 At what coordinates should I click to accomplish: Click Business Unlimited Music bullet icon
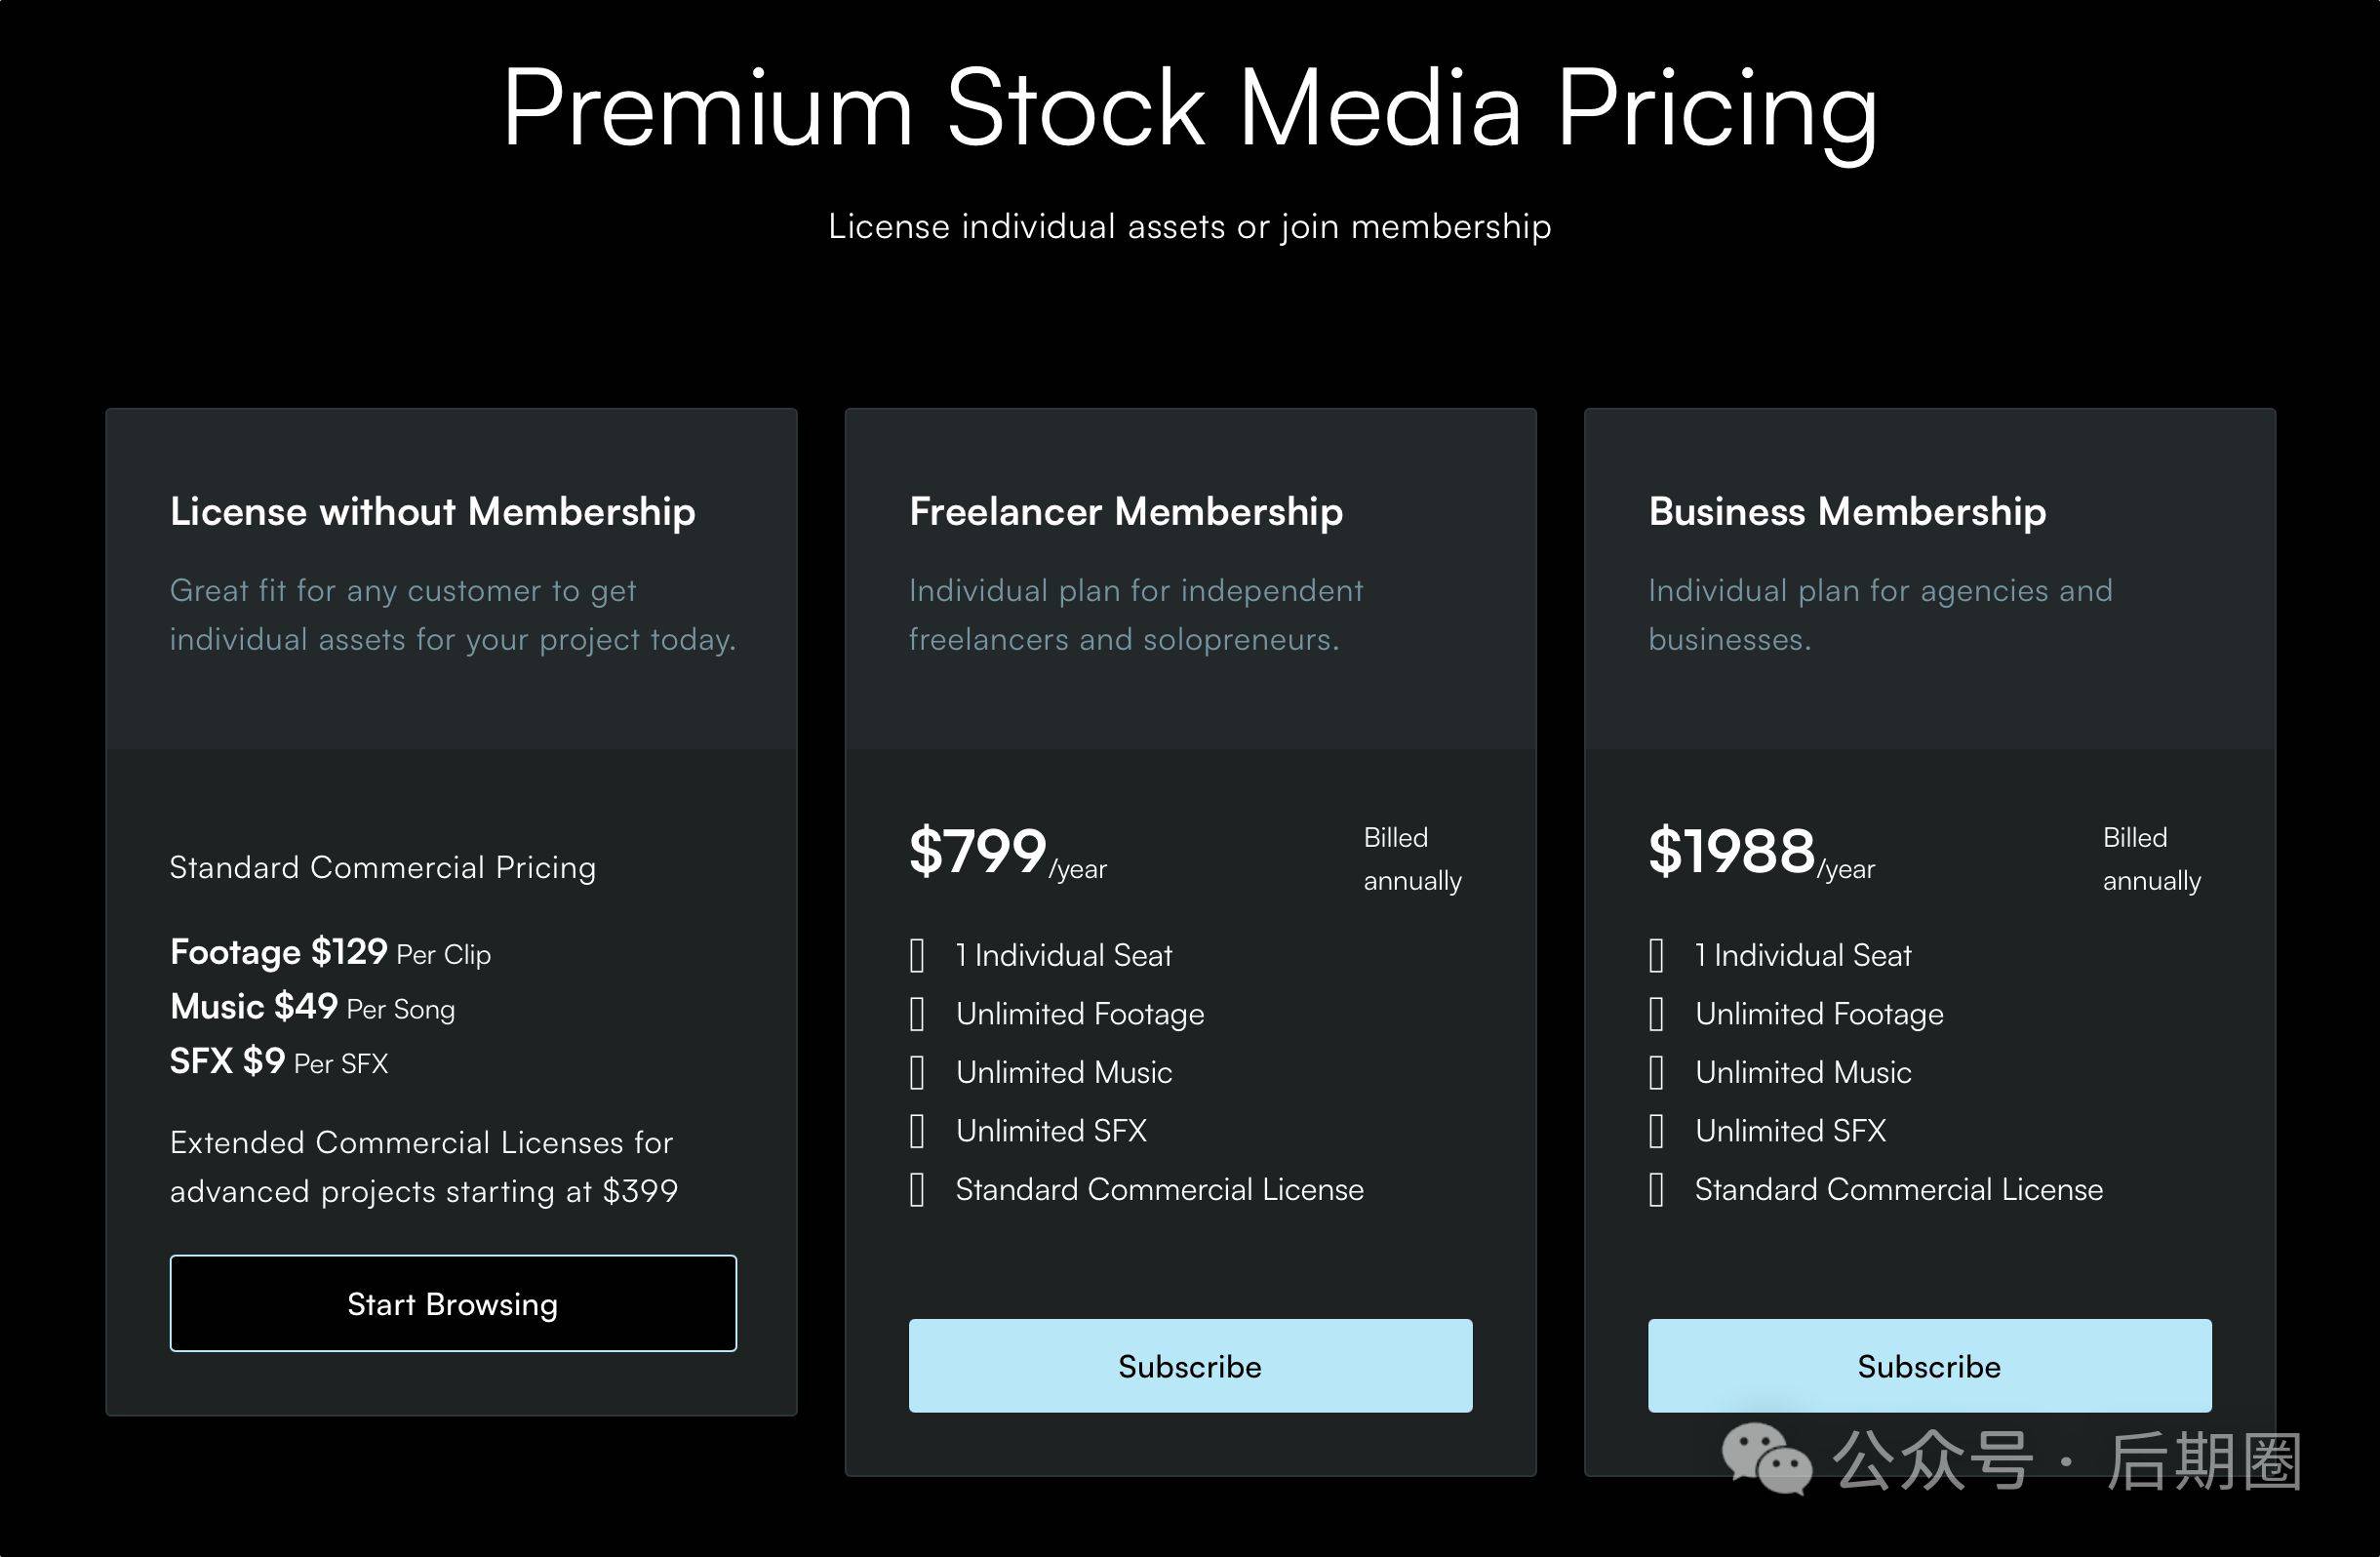coord(1656,1072)
